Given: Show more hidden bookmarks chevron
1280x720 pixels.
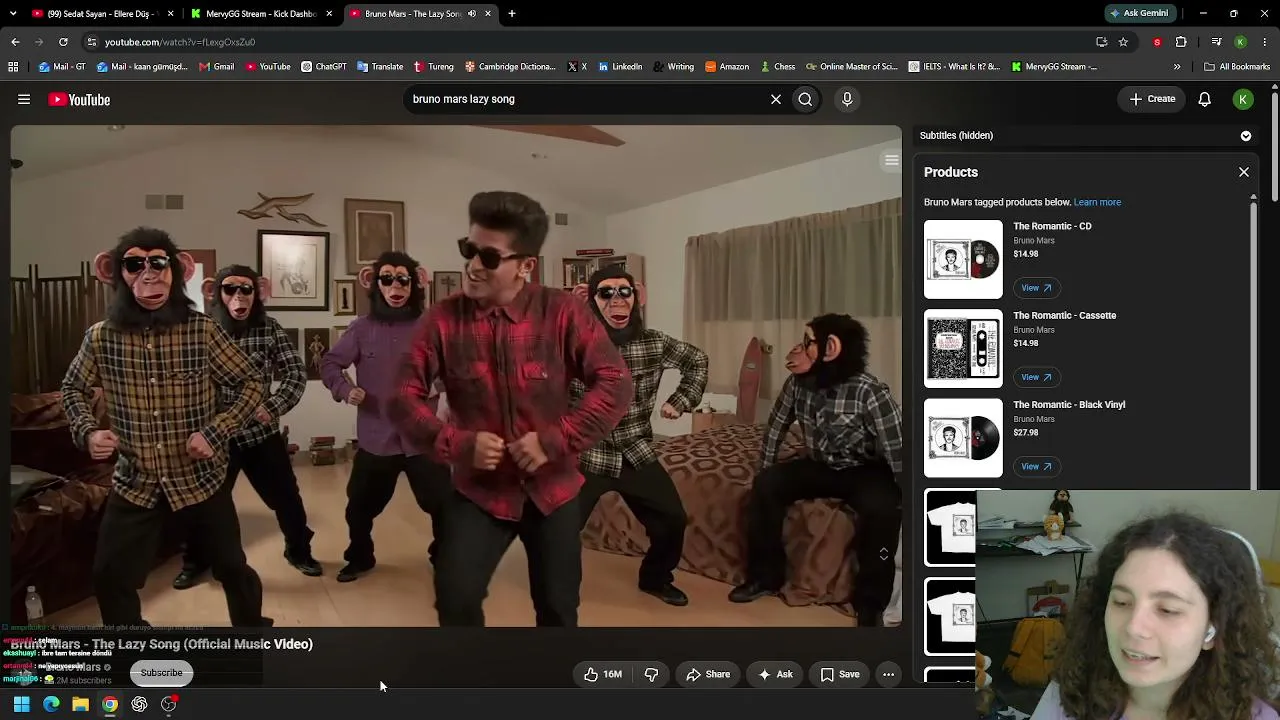Looking at the screenshot, I should coord(1177,67).
